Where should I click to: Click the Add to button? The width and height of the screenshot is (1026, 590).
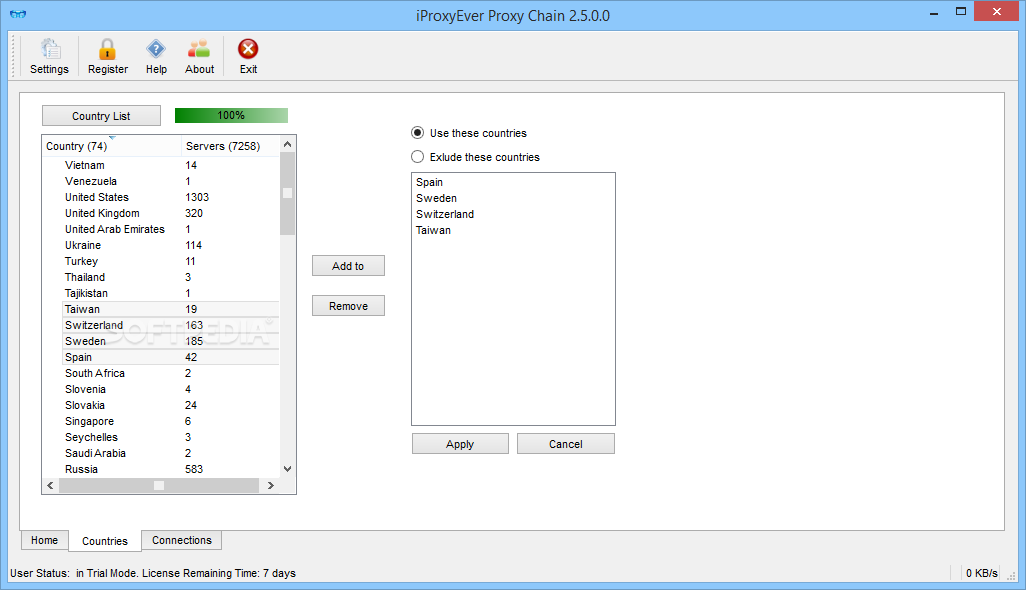pyautogui.click(x=348, y=266)
